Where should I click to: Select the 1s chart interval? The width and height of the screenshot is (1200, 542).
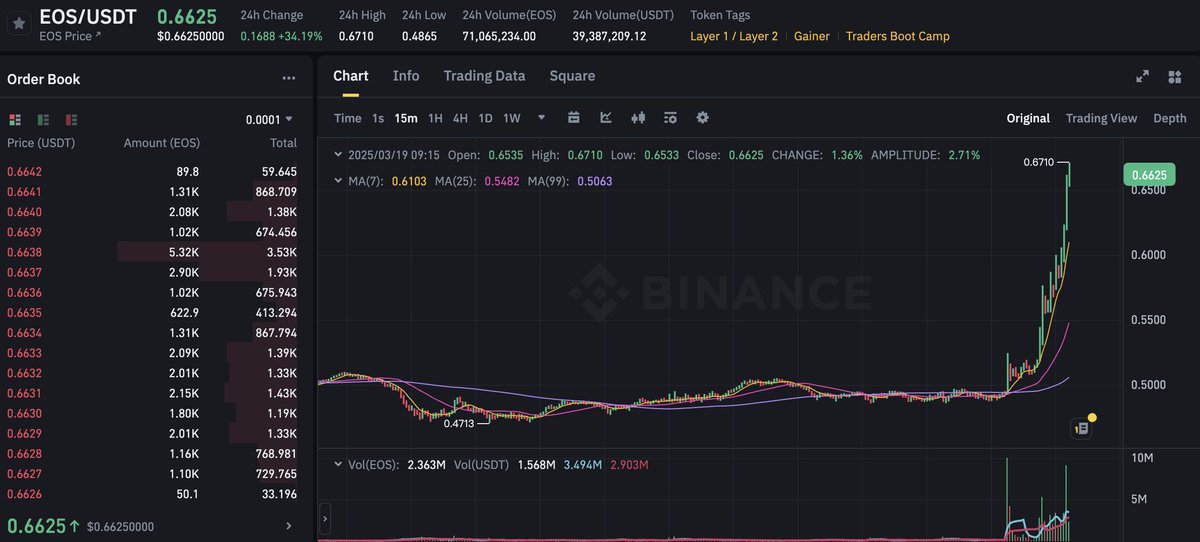click(378, 118)
